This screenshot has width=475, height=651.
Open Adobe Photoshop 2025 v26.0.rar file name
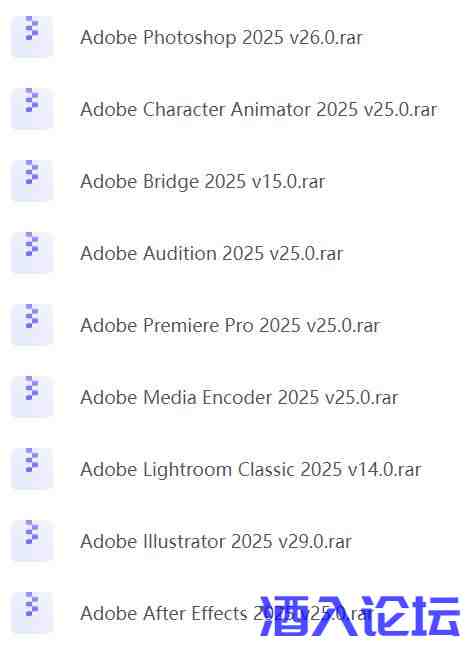tap(221, 38)
